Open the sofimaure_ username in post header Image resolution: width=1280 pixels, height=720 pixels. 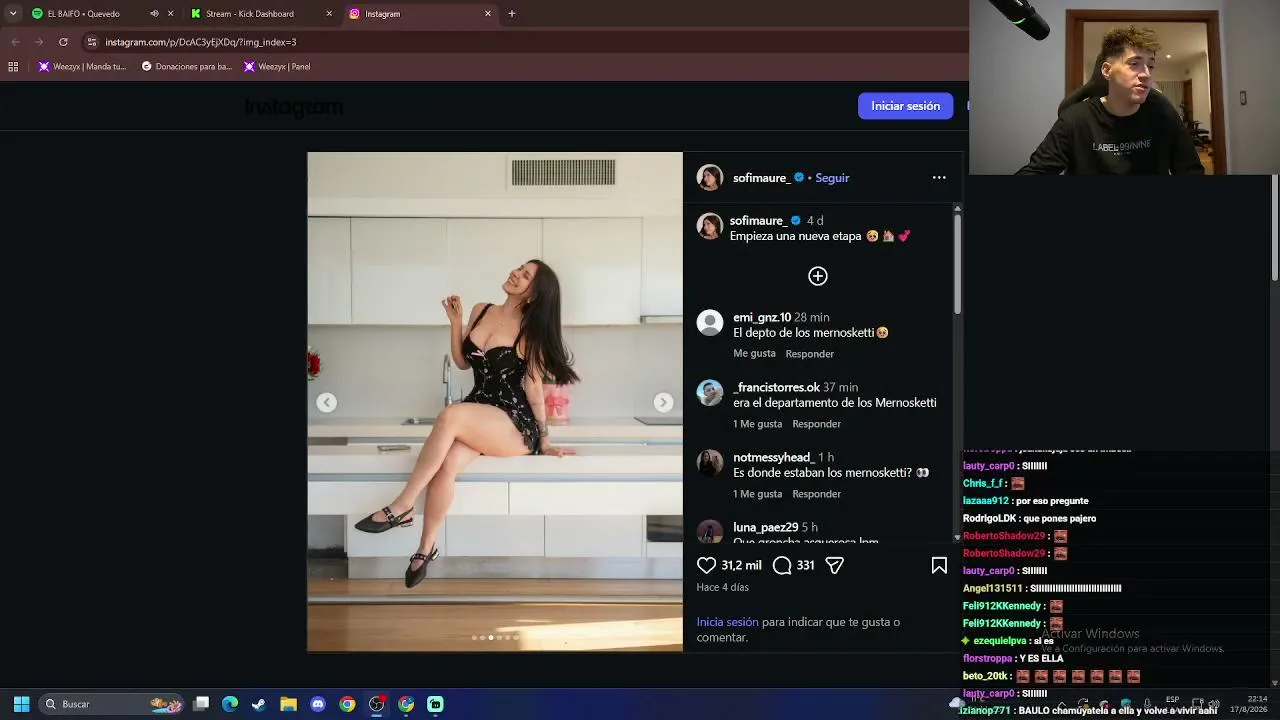click(x=762, y=178)
